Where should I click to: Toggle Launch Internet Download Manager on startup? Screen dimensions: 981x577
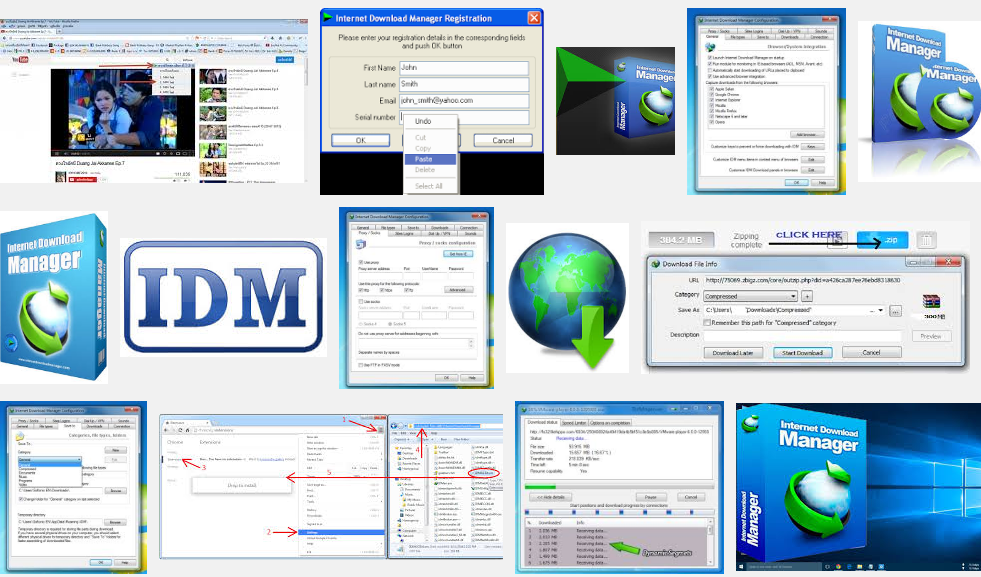[710, 58]
